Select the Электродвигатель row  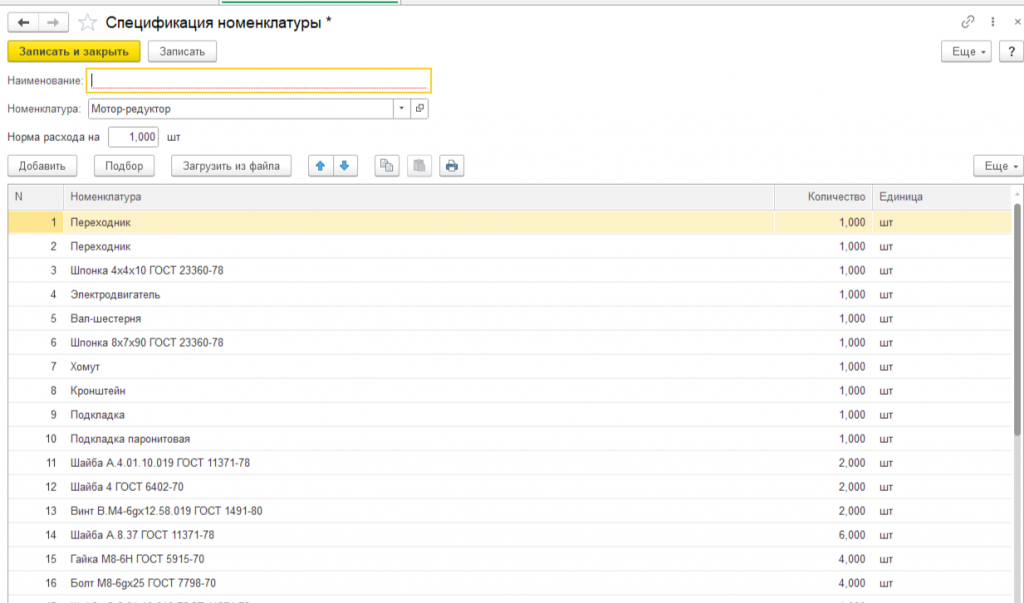[509, 295]
